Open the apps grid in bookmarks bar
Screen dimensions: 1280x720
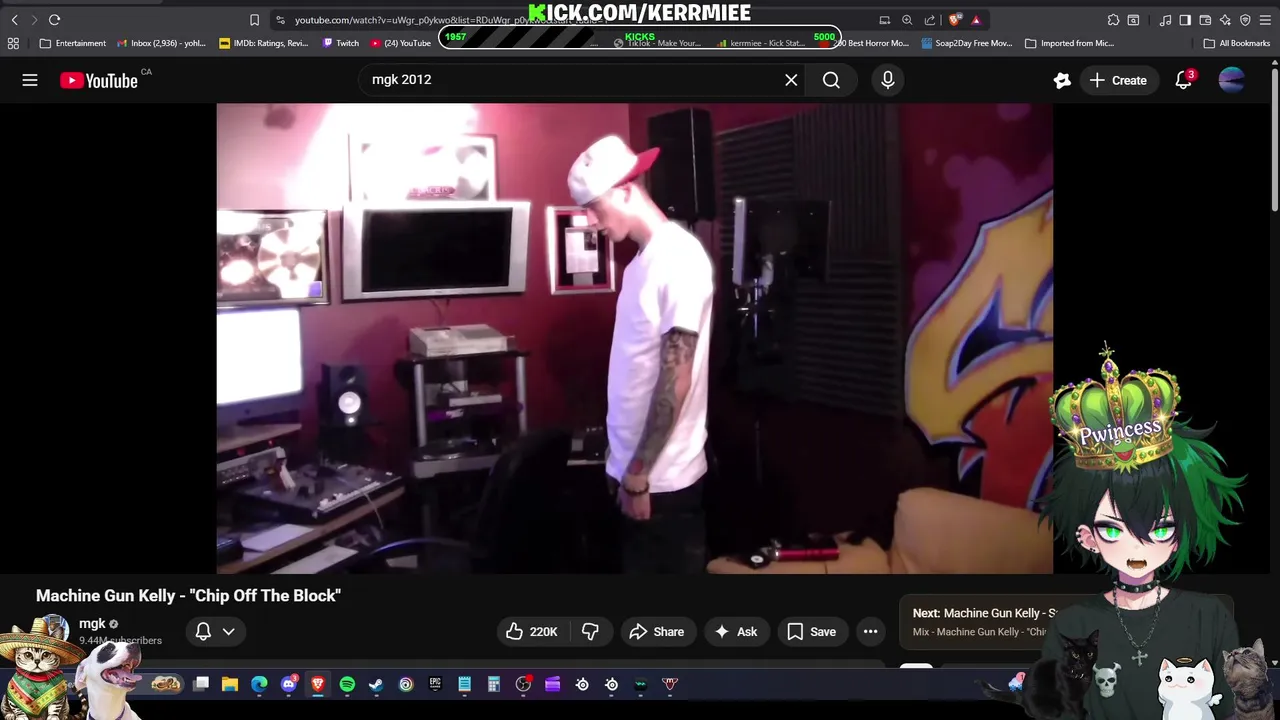pos(13,43)
